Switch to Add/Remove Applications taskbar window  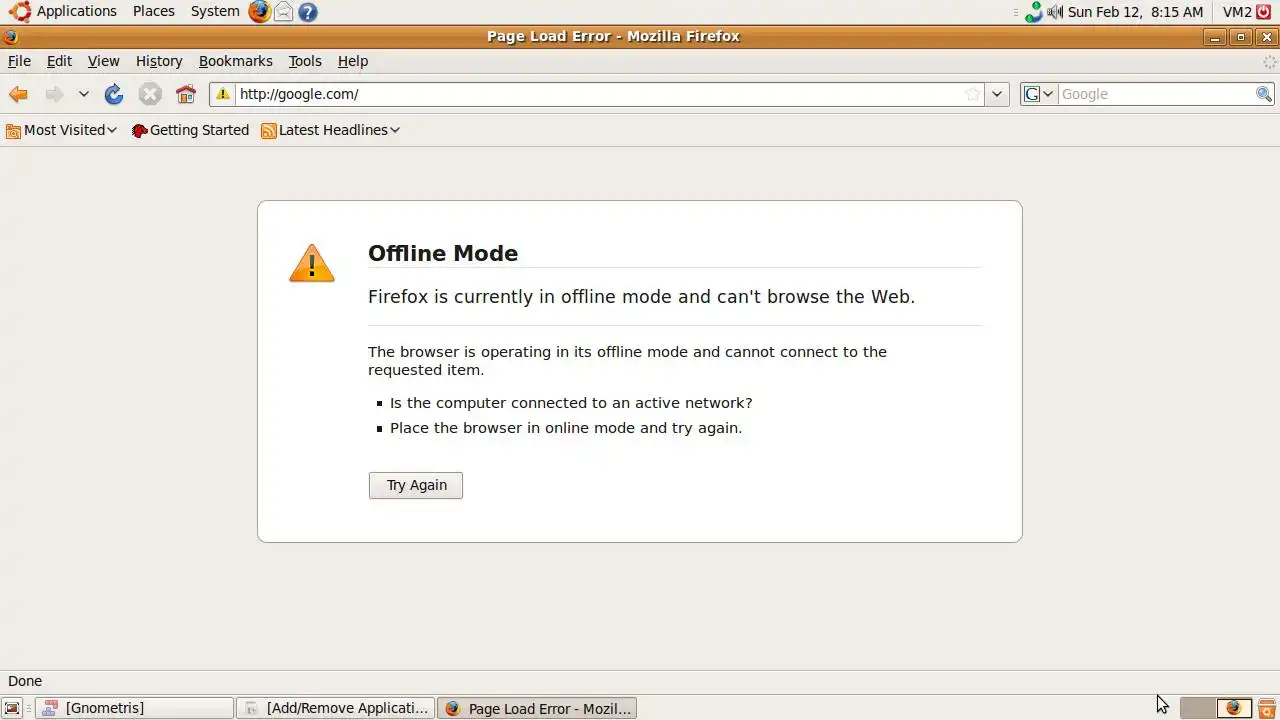pyautogui.click(x=336, y=708)
